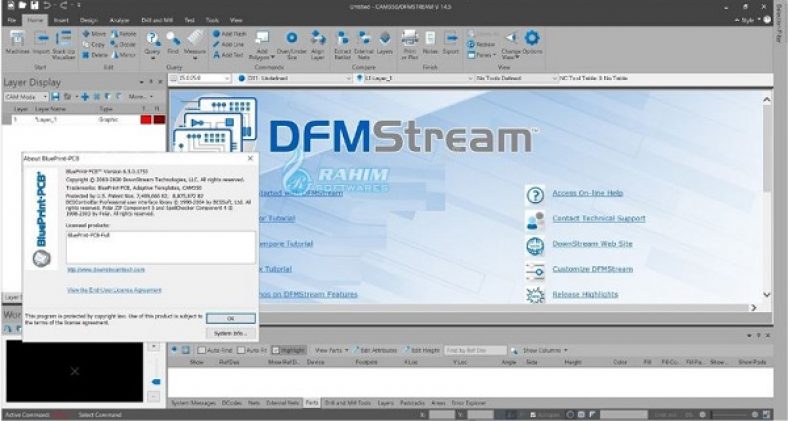Switch to the Analyze ribbon tab

(x=119, y=20)
